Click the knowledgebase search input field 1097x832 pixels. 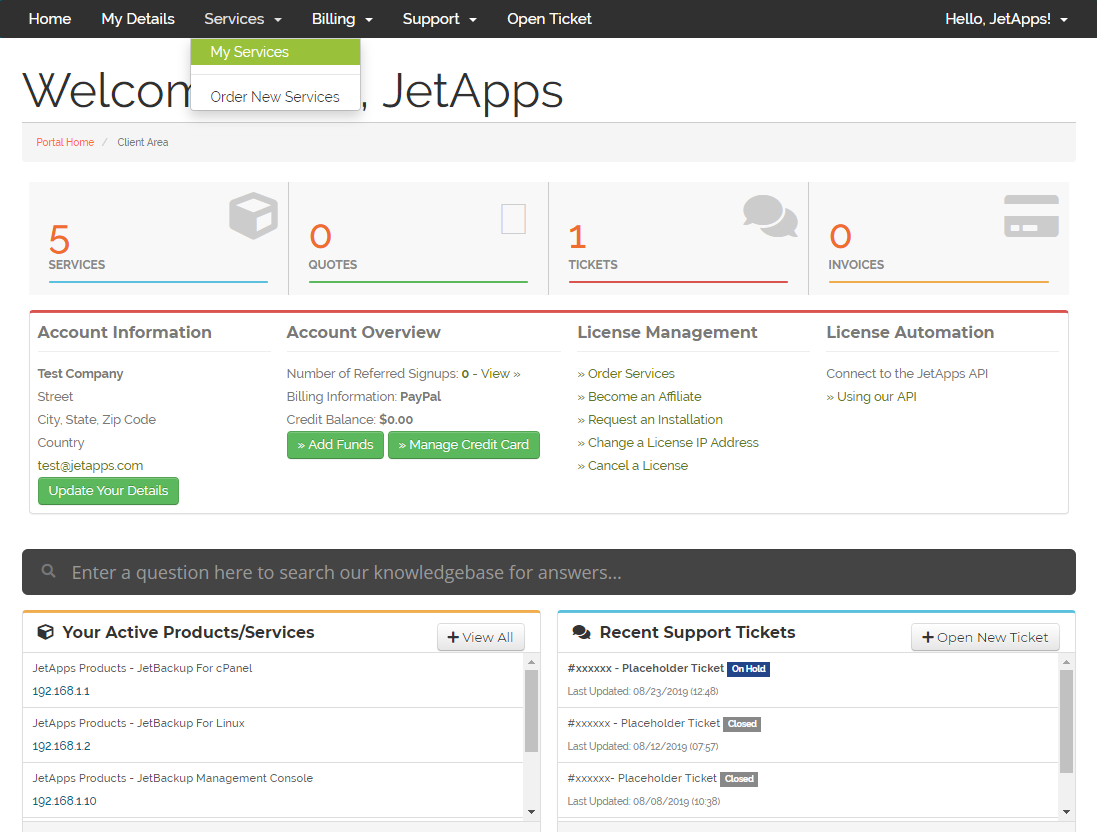click(548, 572)
